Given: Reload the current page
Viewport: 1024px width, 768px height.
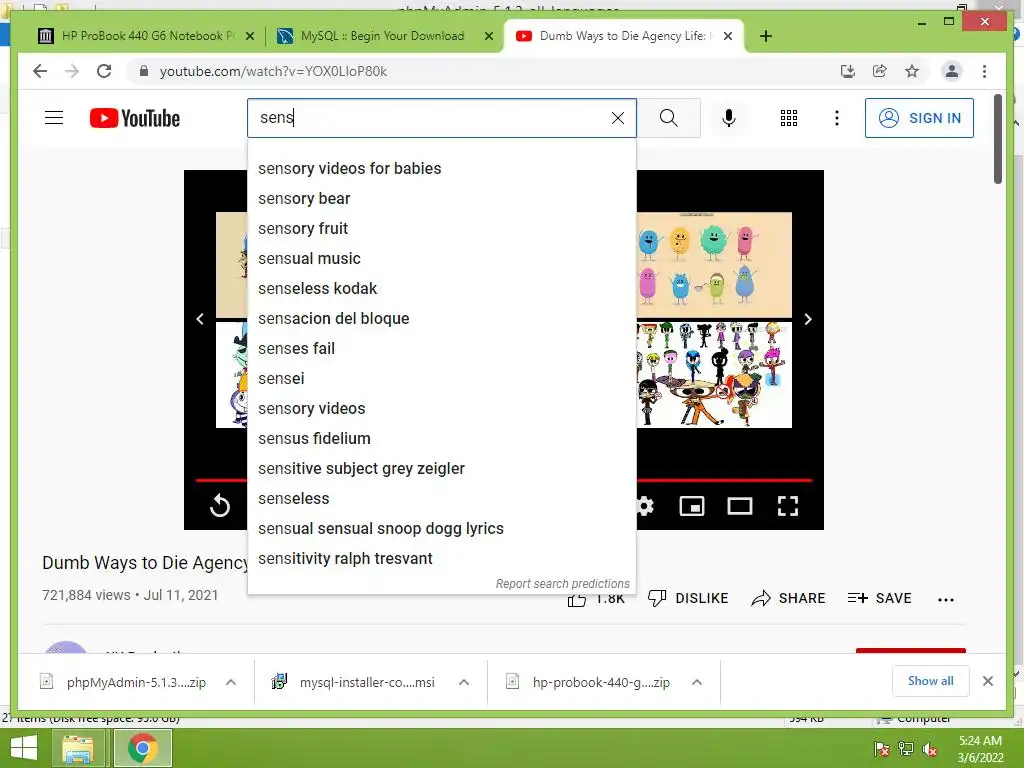Looking at the screenshot, I should point(104,71).
